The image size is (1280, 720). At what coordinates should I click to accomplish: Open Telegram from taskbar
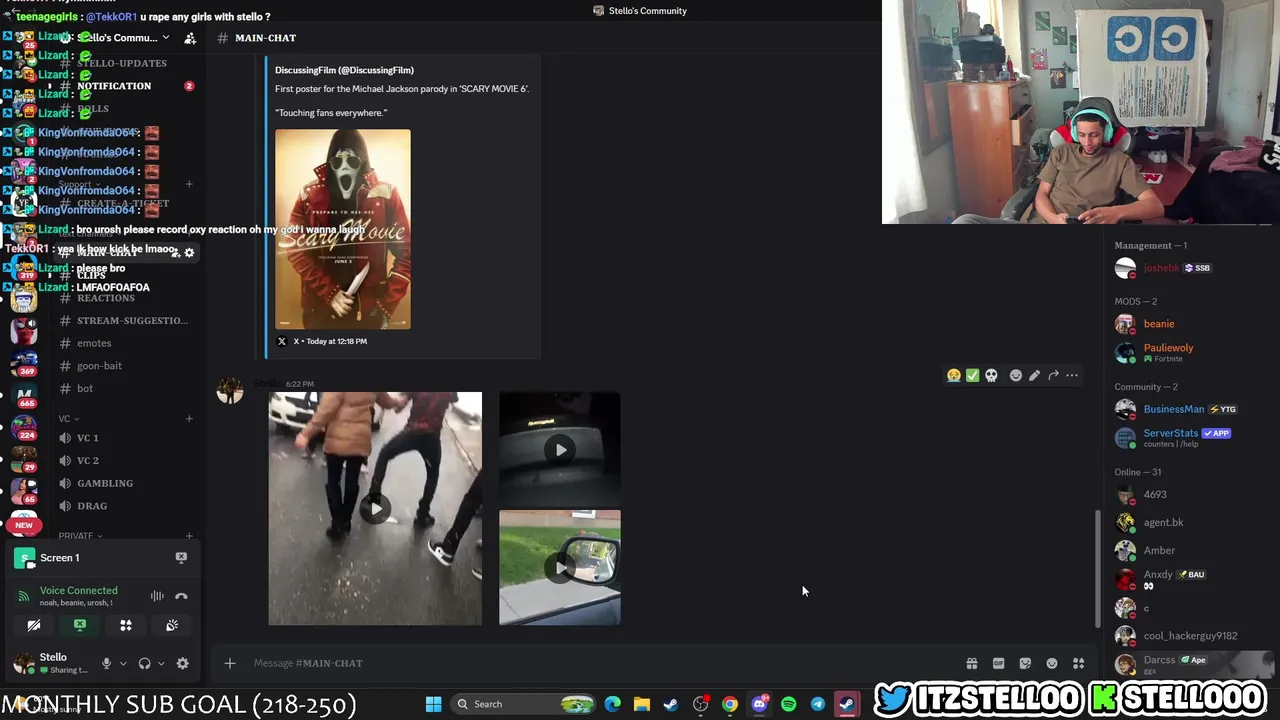818,704
